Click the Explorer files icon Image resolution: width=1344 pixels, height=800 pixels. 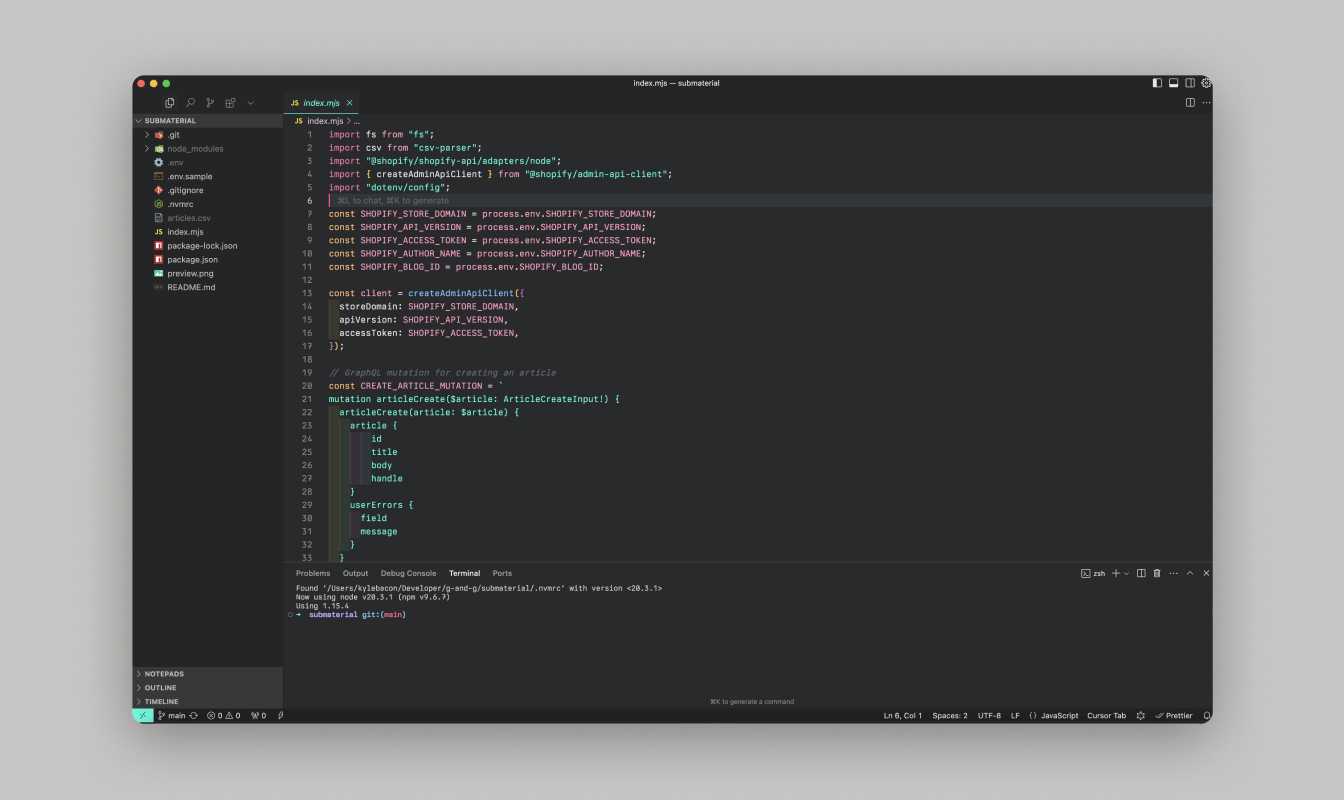coord(169,103)
